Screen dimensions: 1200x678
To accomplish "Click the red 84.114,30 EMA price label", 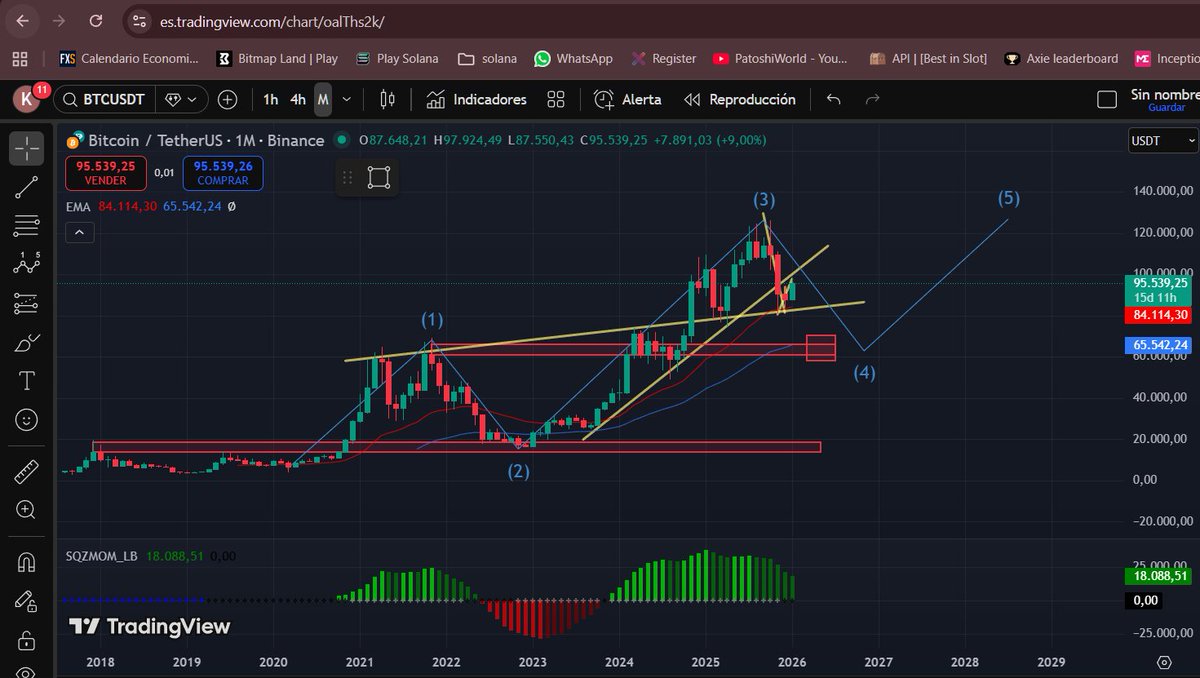I will click(x=1160, y=315).
